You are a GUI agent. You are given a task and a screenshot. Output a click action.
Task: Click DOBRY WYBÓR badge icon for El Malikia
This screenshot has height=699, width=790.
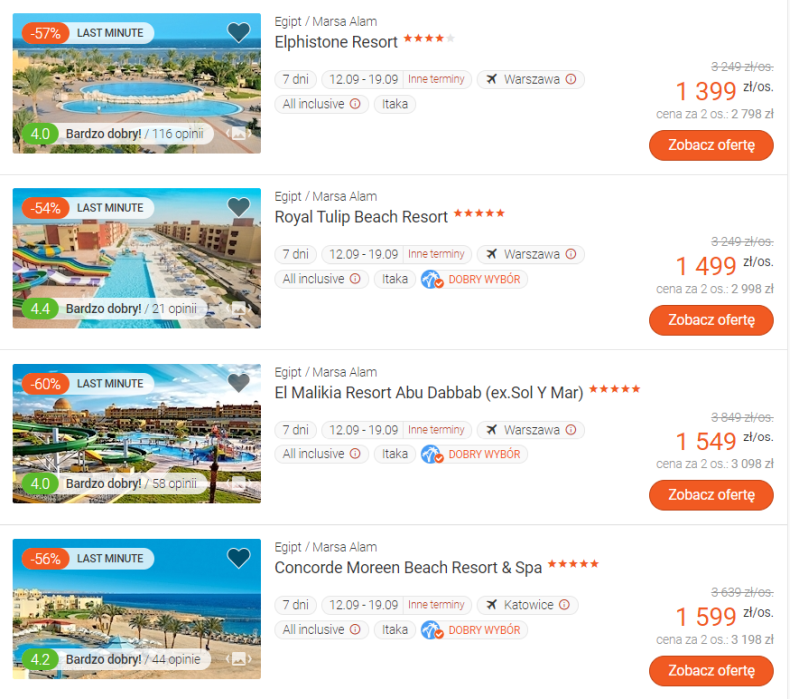(x=432, y=455)
